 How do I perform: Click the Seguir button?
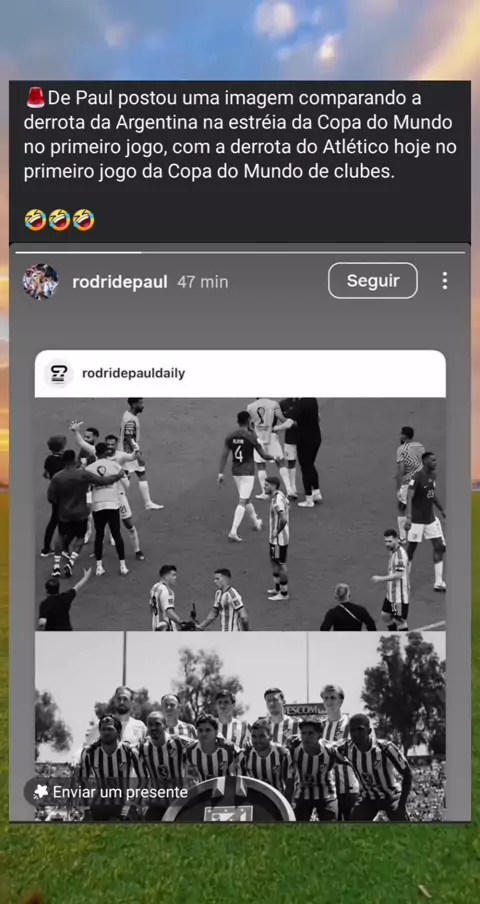tap(373, 281)
